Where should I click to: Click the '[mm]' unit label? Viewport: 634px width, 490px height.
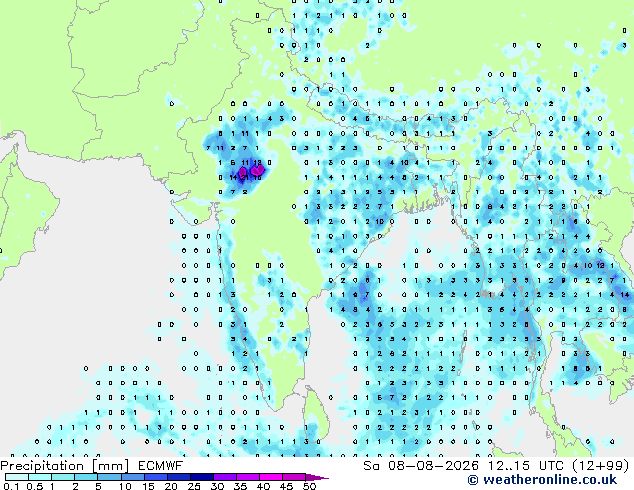110,466
